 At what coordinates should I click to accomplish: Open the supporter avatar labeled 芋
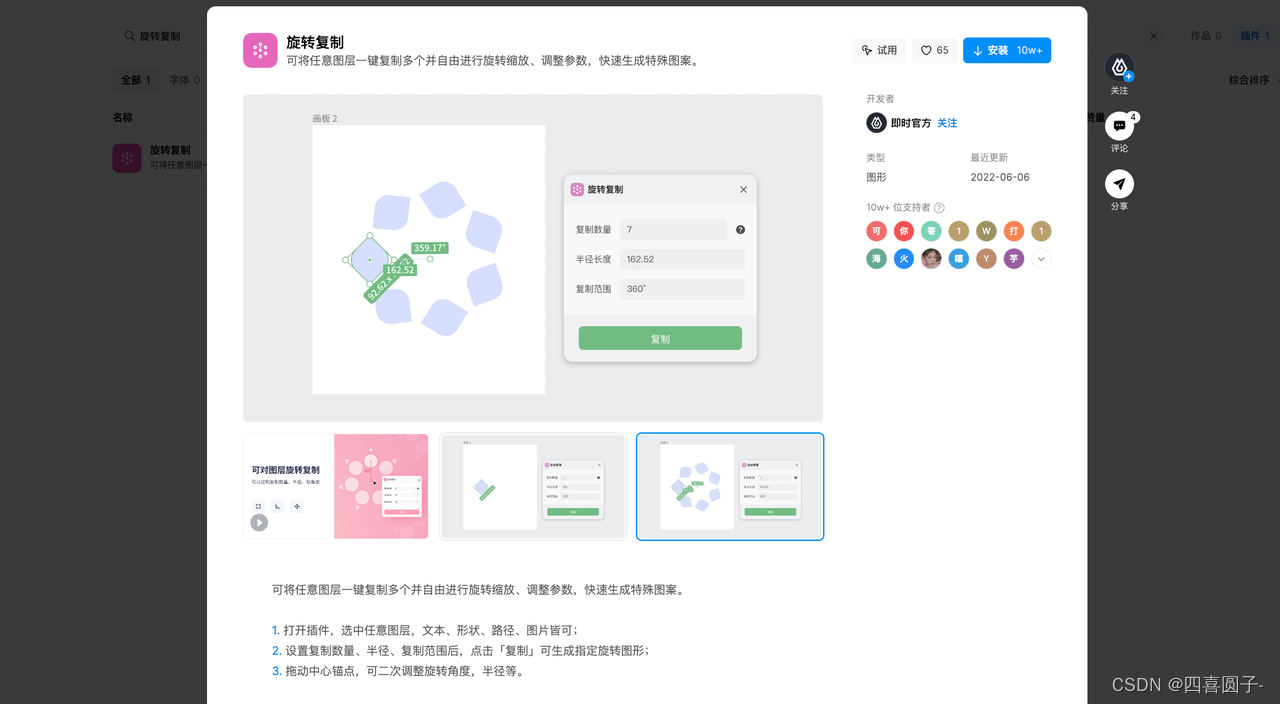pos(1014,259)
